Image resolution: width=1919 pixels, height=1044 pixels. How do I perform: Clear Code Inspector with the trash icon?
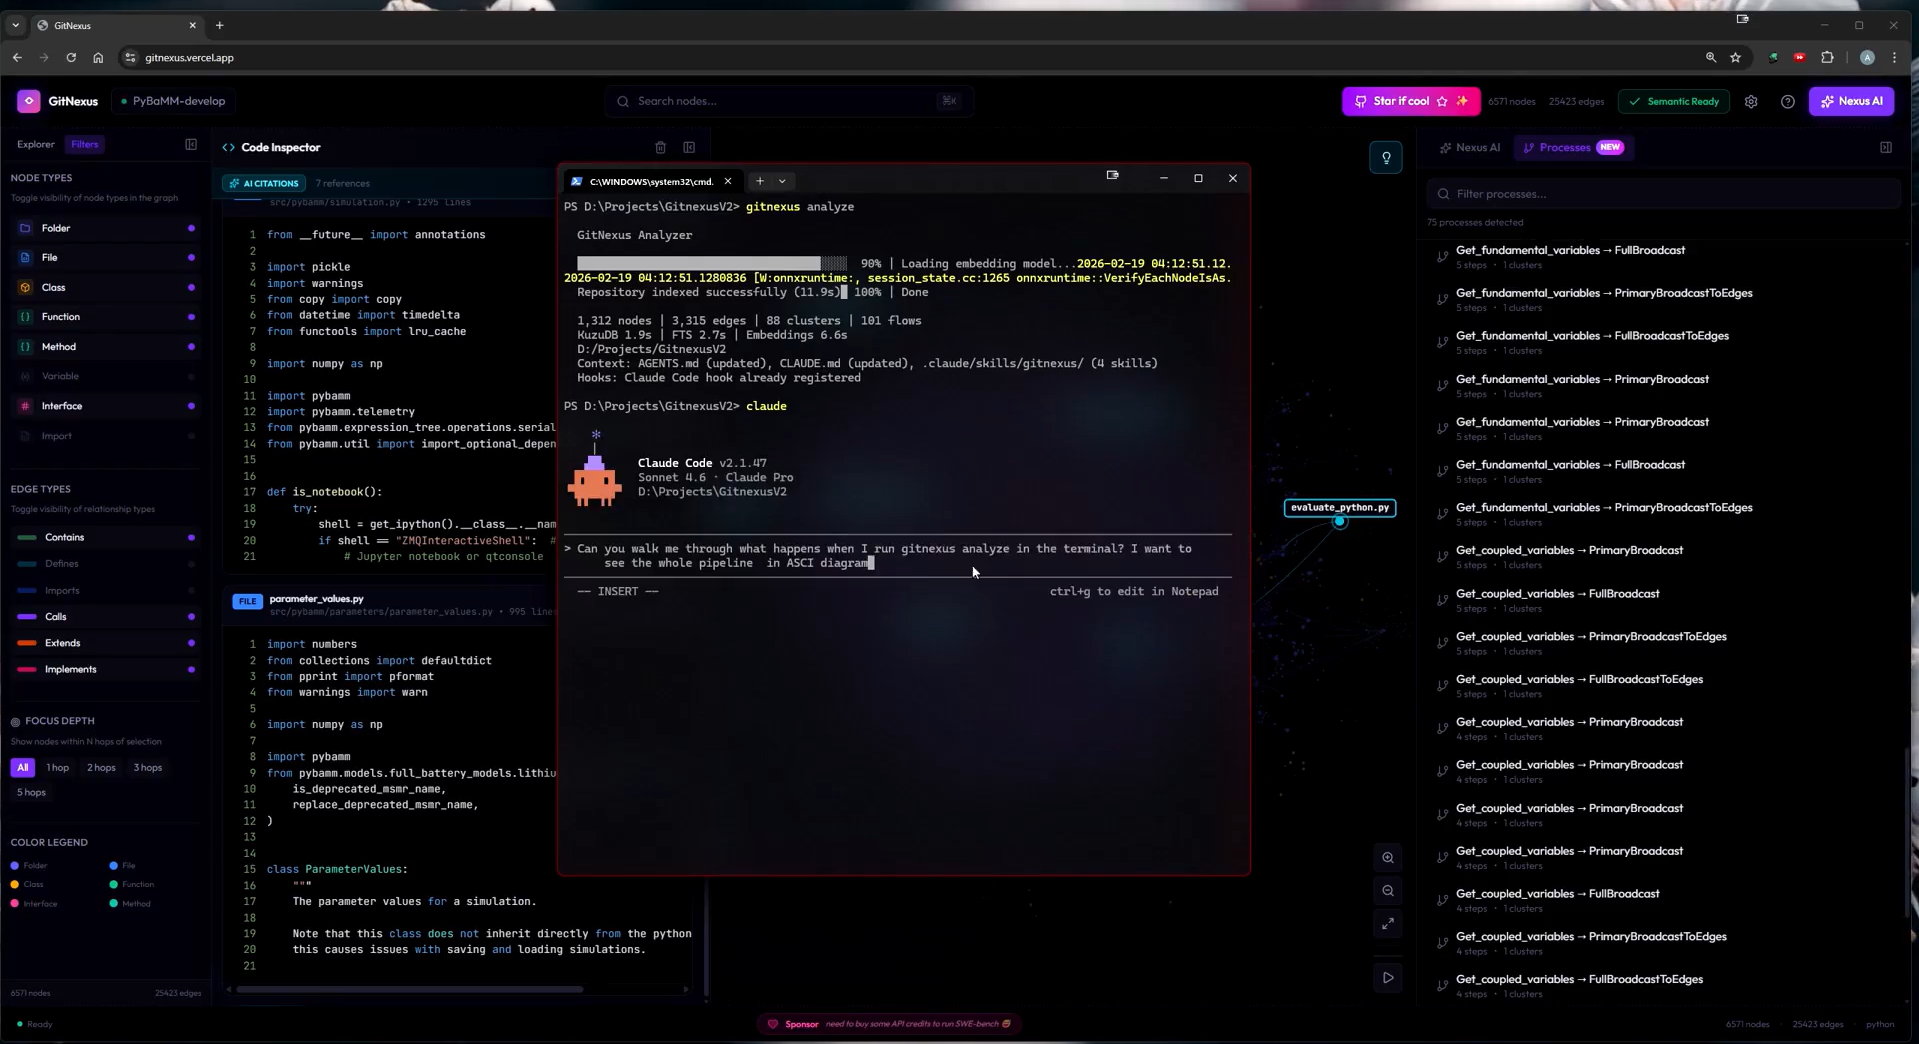(660, 147)
